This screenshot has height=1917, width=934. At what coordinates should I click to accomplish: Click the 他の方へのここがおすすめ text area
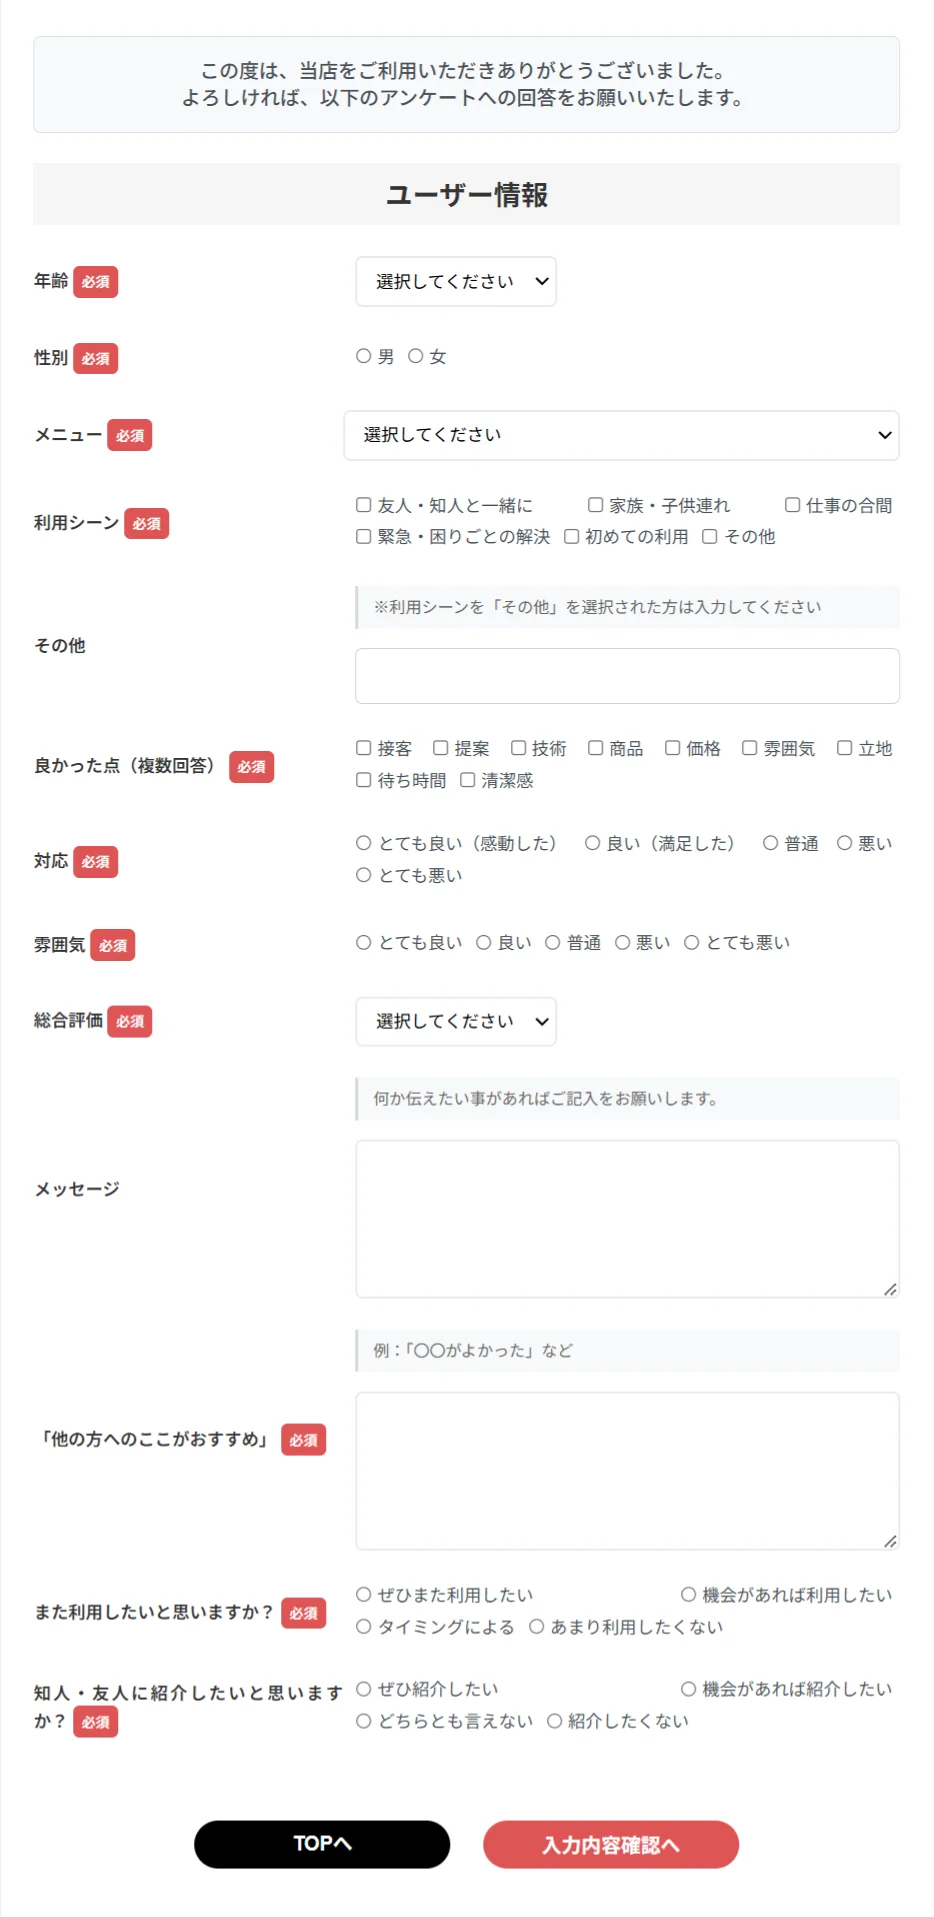627,1471
